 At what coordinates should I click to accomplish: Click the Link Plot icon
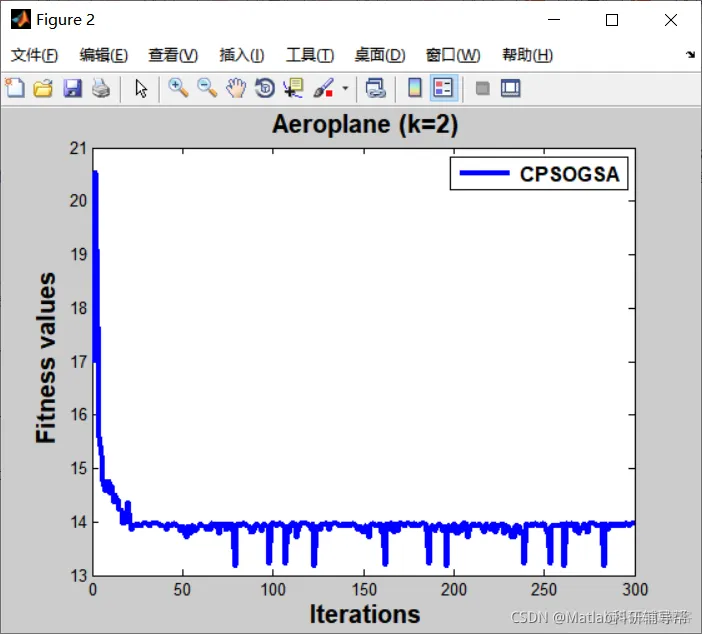[375, 88]
